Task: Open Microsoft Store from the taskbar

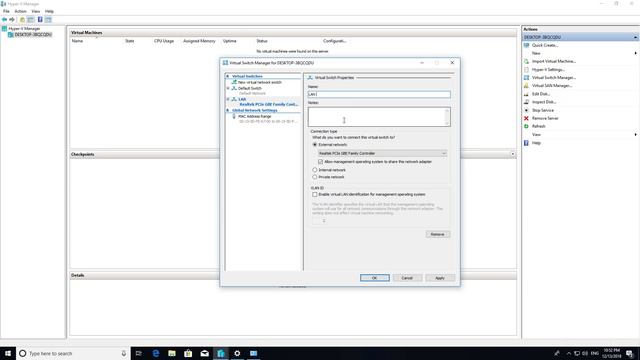Action: click(188, 353)
